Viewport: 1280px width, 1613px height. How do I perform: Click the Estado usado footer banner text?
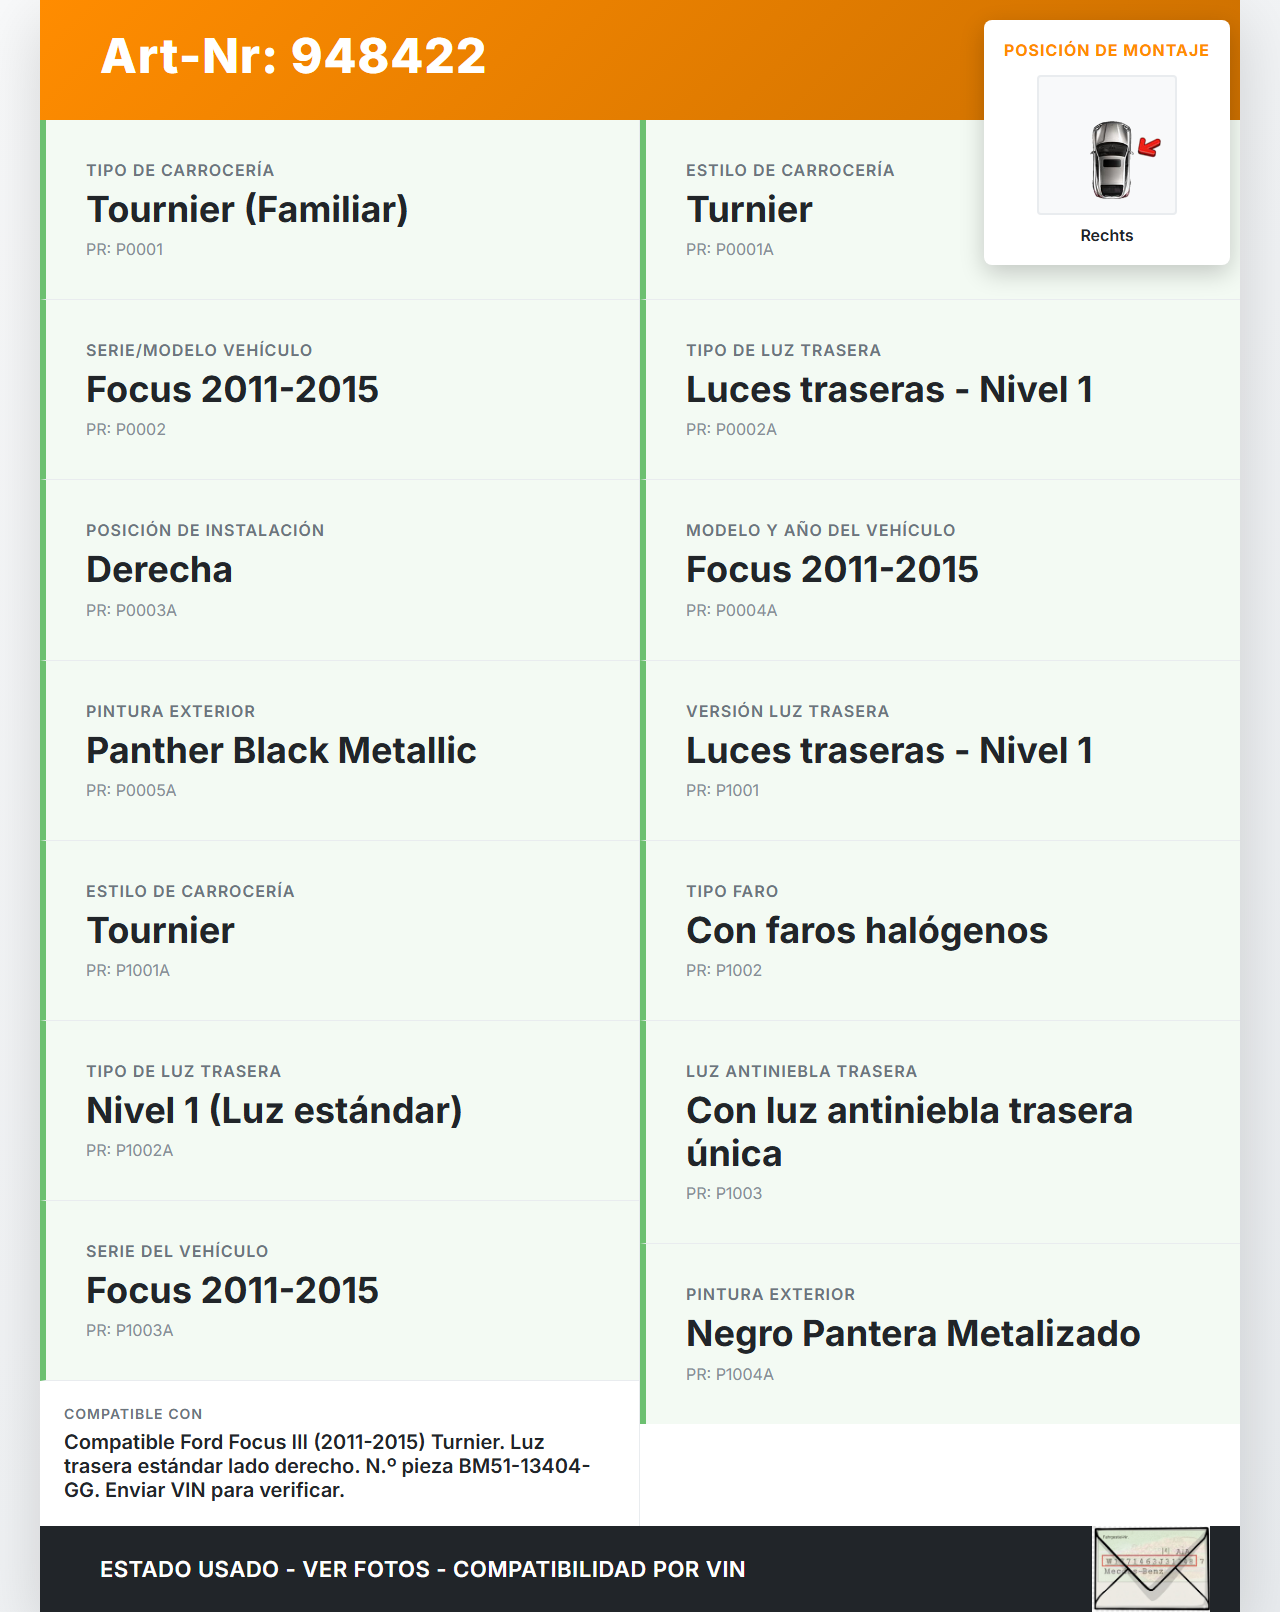[422, 1570]
